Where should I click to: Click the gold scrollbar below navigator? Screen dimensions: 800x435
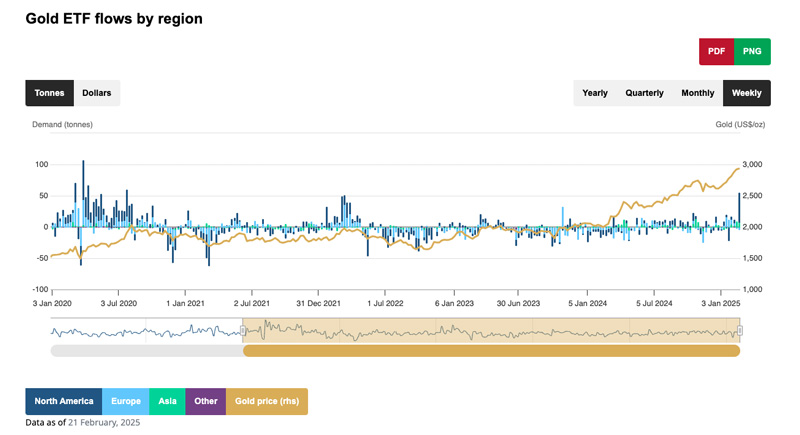click(490, 351)
